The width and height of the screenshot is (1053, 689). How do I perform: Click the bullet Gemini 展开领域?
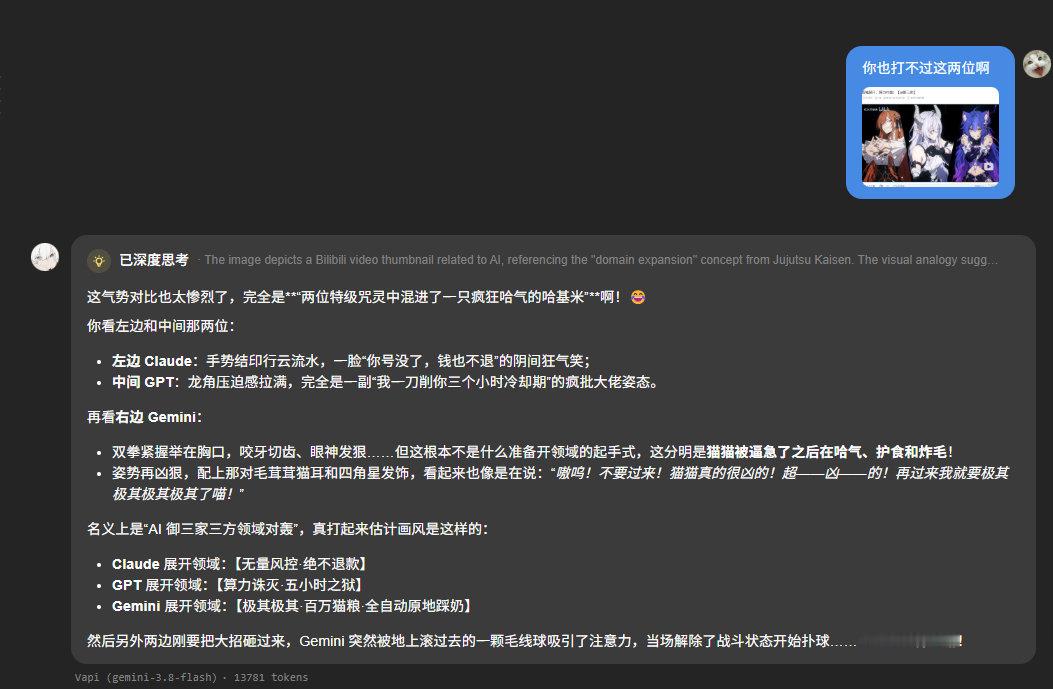tap(291, 606)
